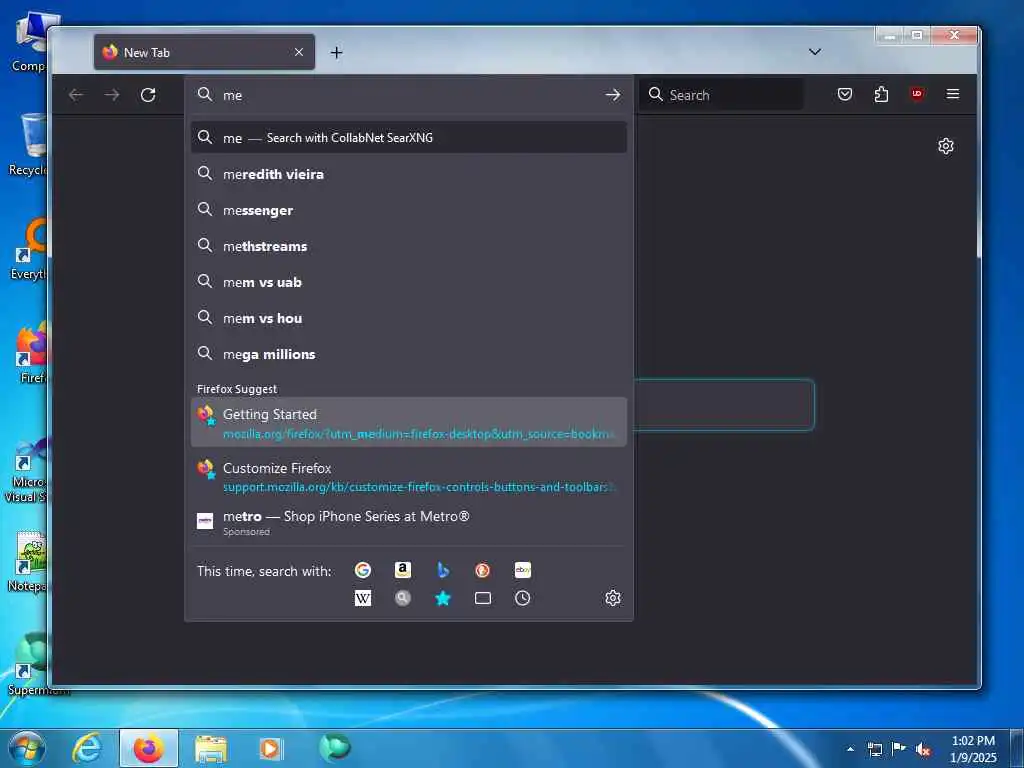Search this time with Wikipedia

[363, 598]
